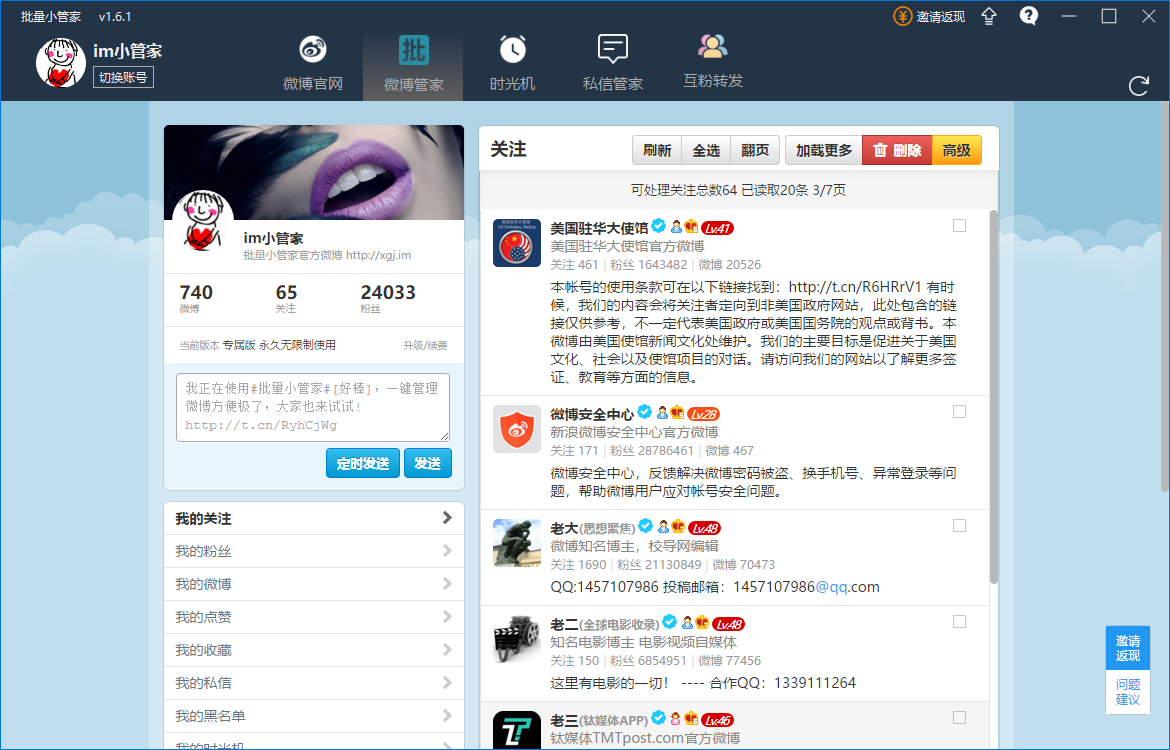This screenshot has width=1170, height=750.
Task: Click the 升级/续费 link
Action: [425, 346]
